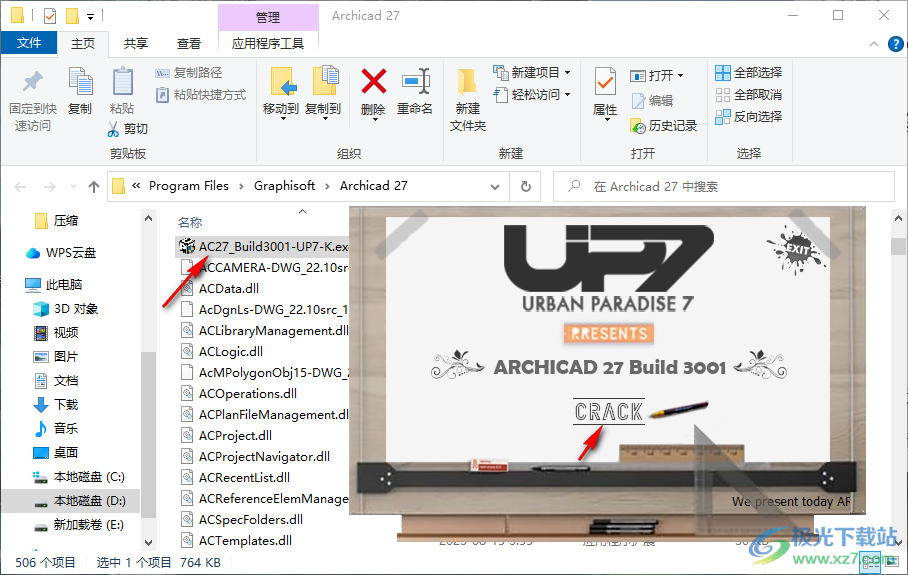
Task: Open 视频 (Videos) folder
Action: click(x=56, y=332)
